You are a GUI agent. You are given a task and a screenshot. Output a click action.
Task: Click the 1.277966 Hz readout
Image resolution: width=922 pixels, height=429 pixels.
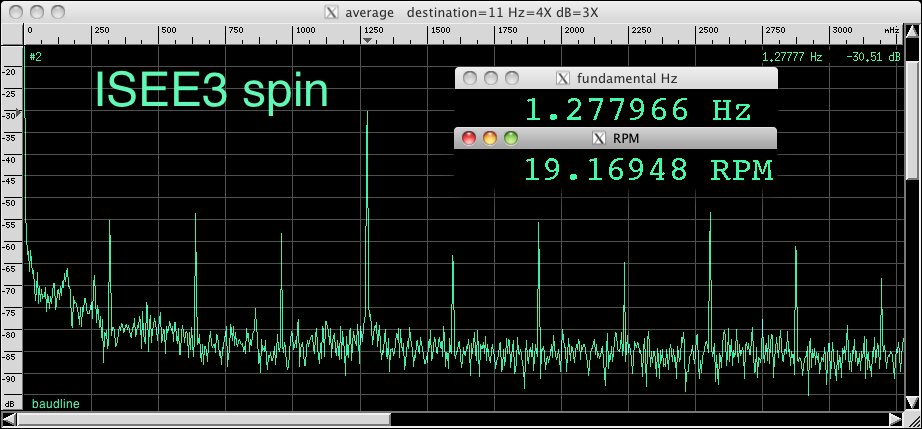pos(638,110)
